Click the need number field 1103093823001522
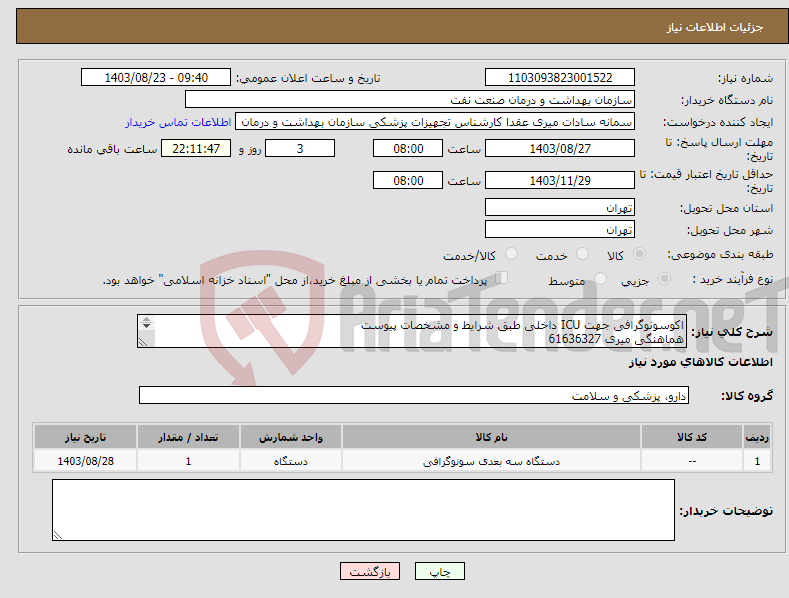The image size is (789, 598). click(560, 78)
